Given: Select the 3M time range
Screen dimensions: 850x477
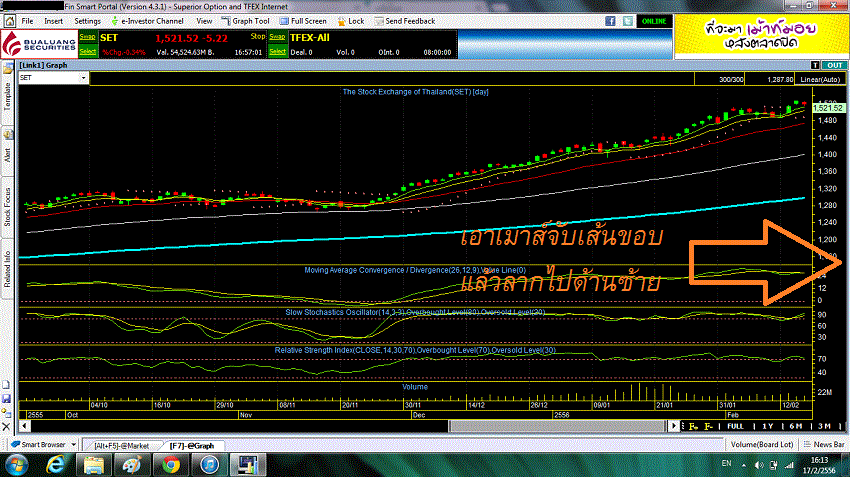Looking at the screenshot, I should [x=824, y=427].
